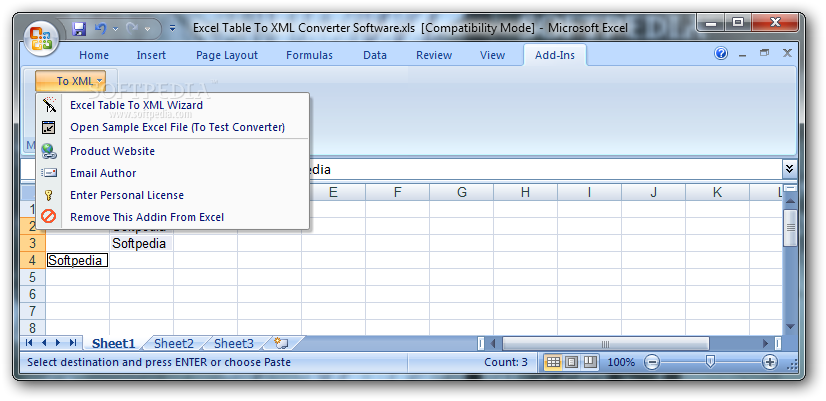Select column E header

pyautogui.click(x=333, y=193)
